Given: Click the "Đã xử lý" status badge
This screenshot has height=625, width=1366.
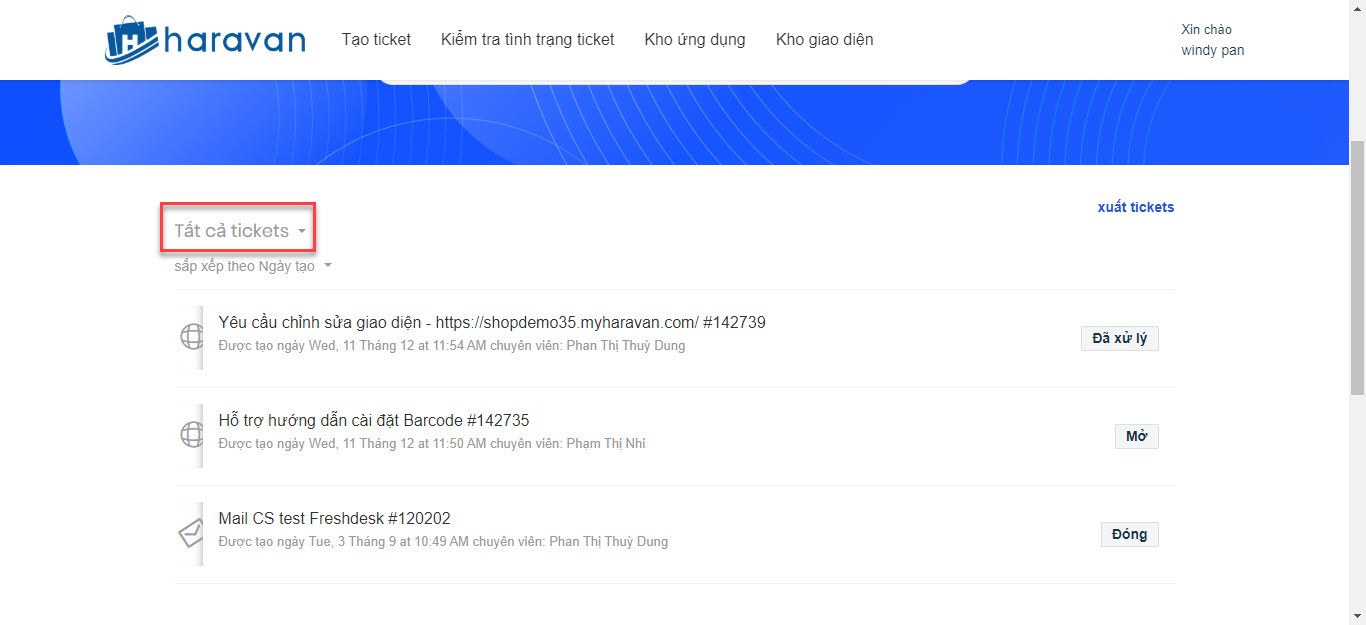Looking at the screenshot, I should tap(1119, 338).
